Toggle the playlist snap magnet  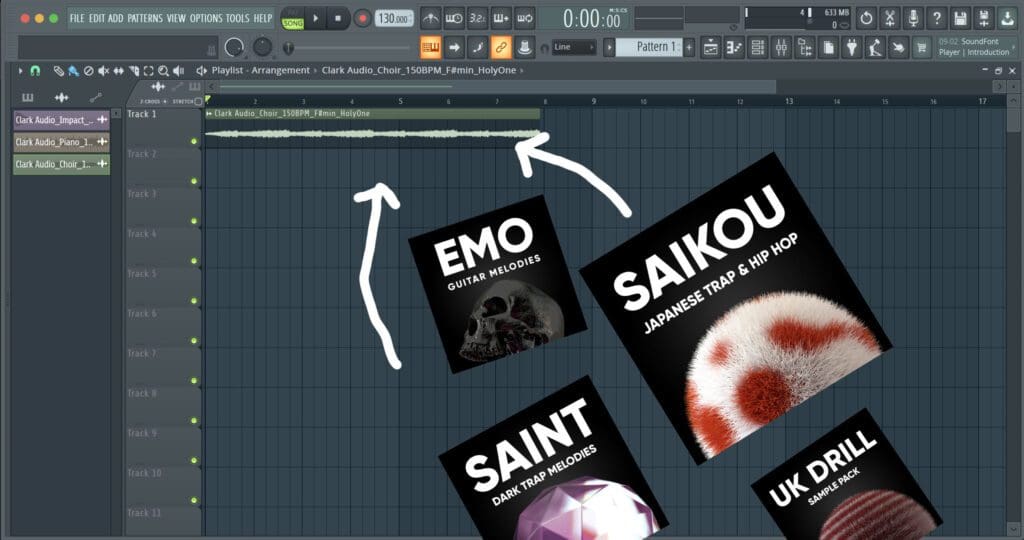(35, 71)
